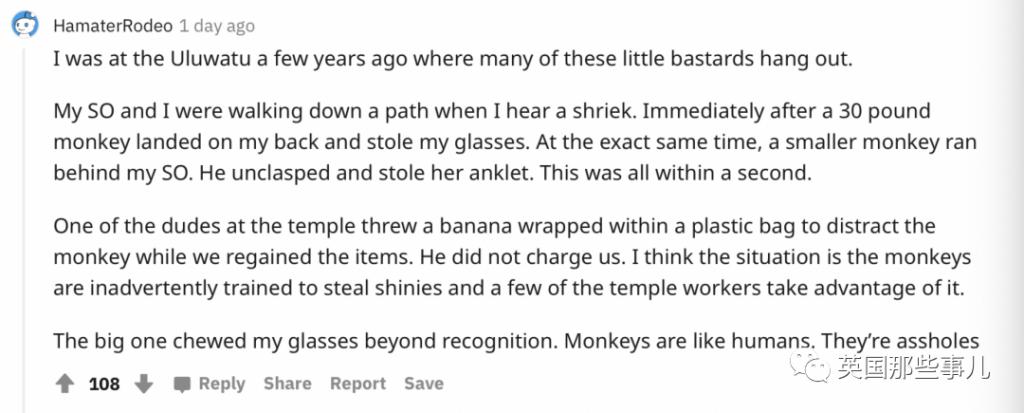Image resolution: width=1024 pixels, height=413 pixels.
Task: Downvote the HamaterRodeo comment
Action: click(144, 384)
